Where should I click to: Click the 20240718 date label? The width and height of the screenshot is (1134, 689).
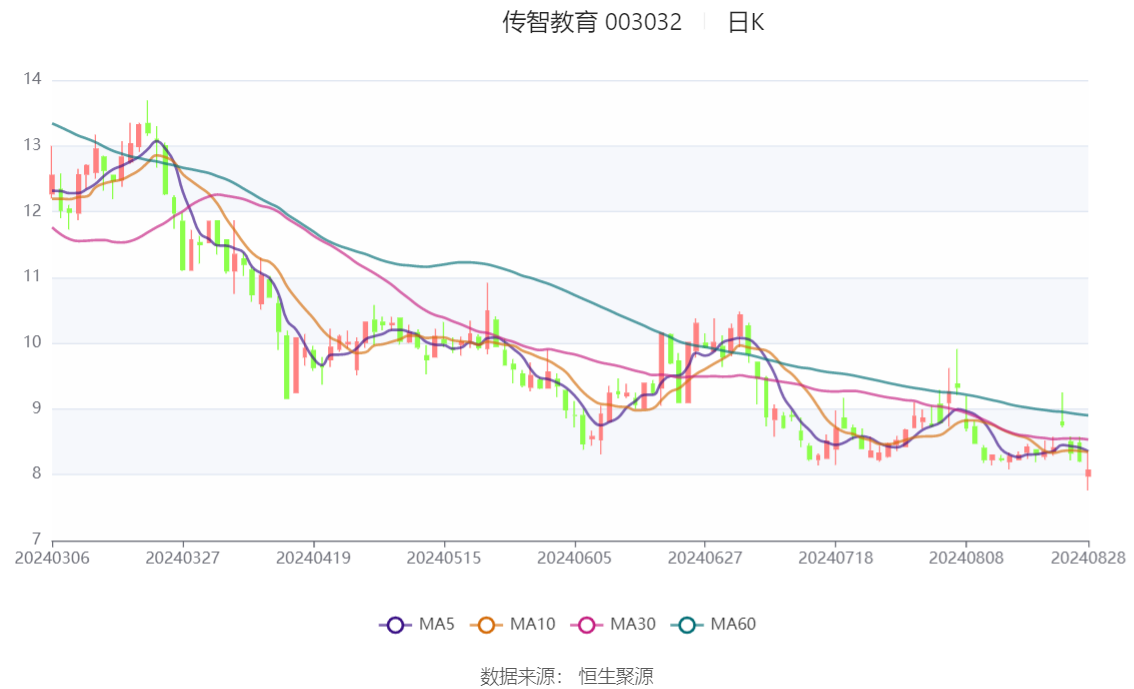click(x=835, y=558)
